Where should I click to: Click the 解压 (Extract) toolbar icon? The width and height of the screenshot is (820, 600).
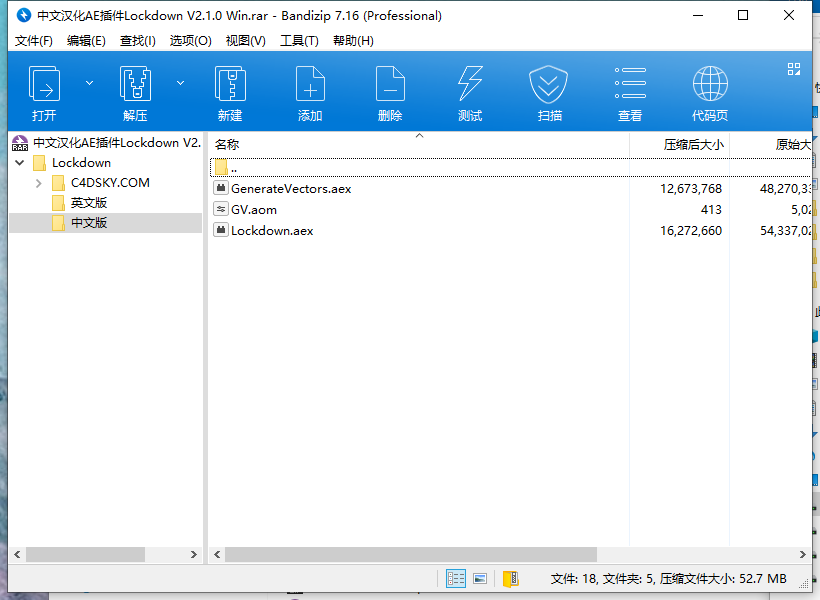[x=135, y=83]
